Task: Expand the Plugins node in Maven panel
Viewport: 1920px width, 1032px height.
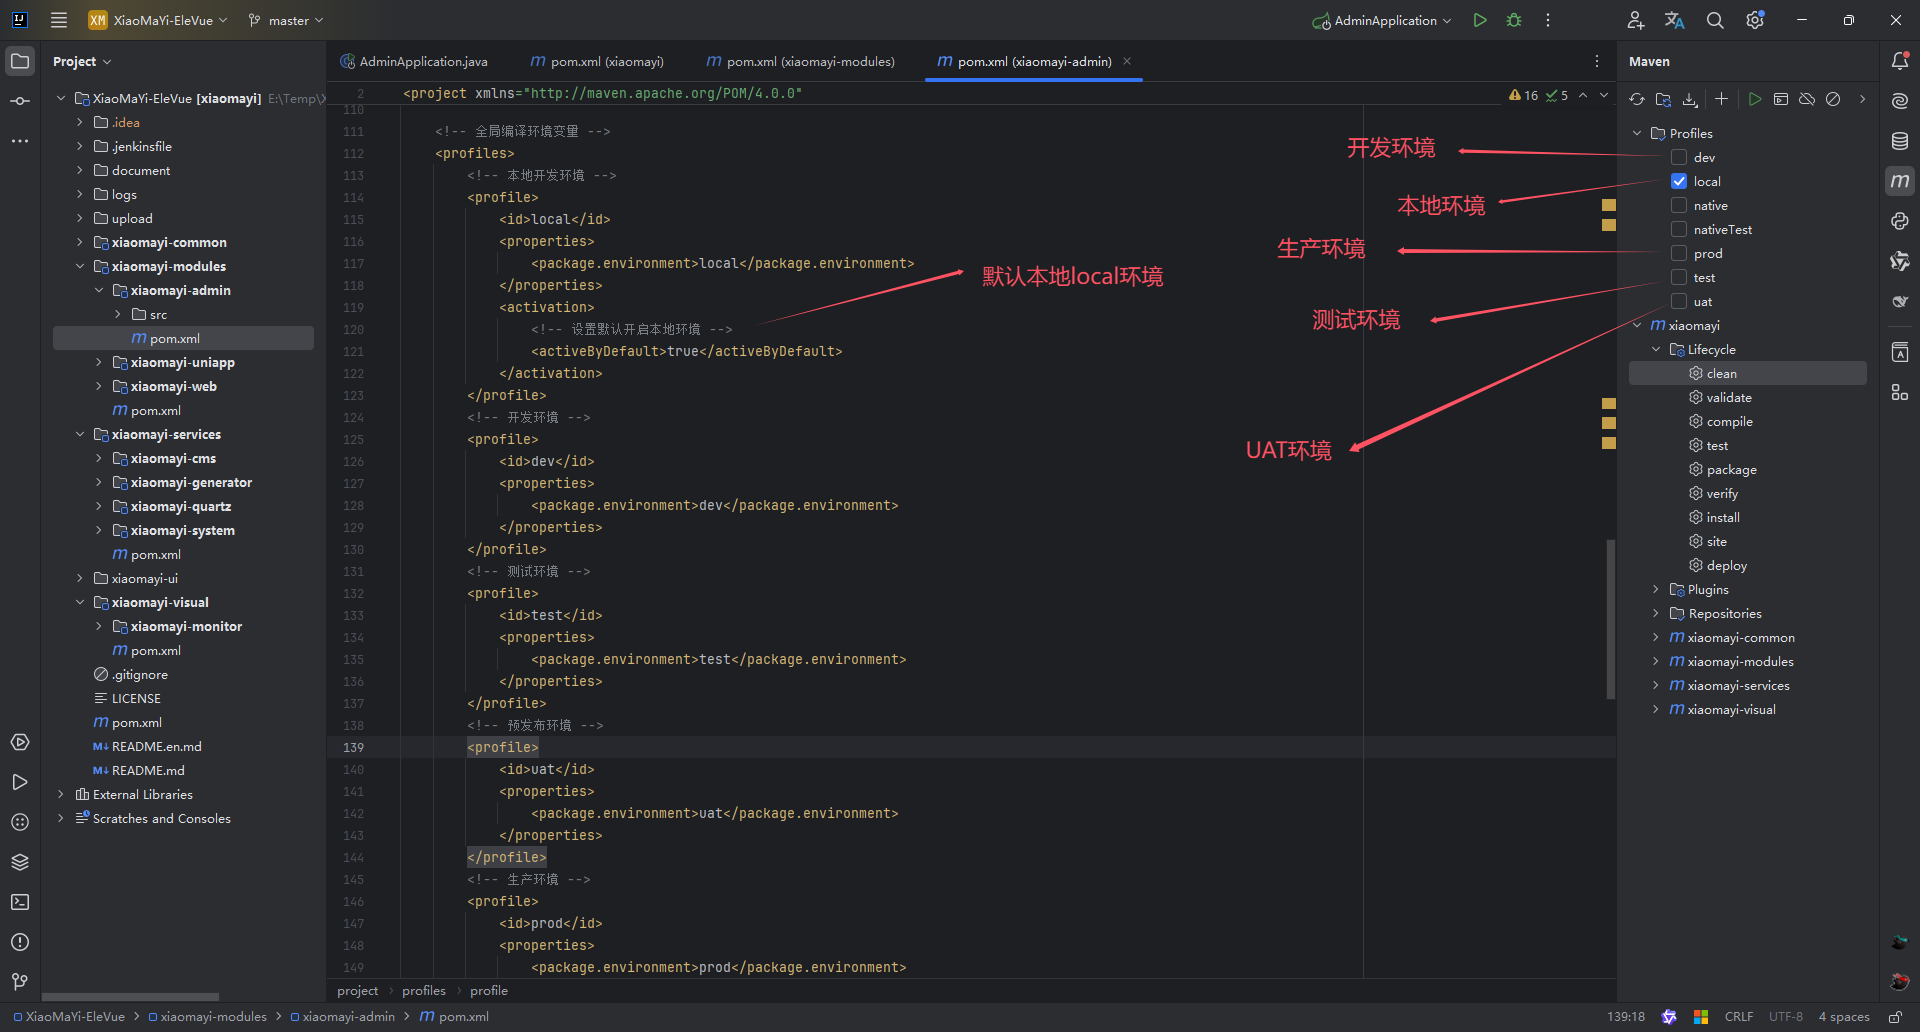Action: coord(1656,589)
